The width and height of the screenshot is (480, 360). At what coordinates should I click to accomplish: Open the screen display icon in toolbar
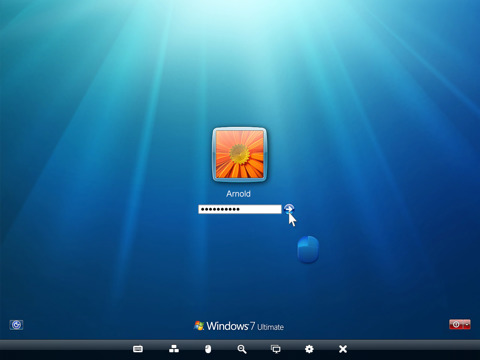(276, 349)
